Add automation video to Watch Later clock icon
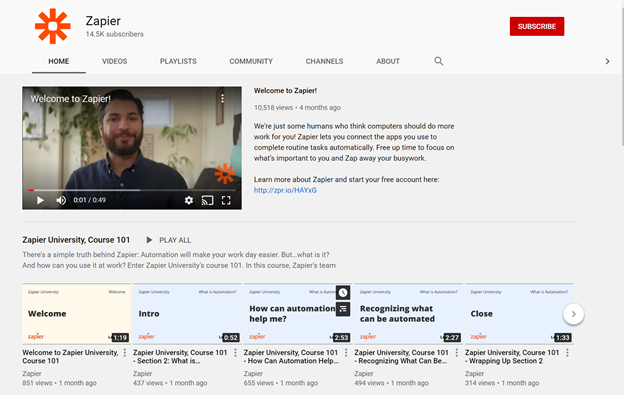 click(x=343, y=293)
